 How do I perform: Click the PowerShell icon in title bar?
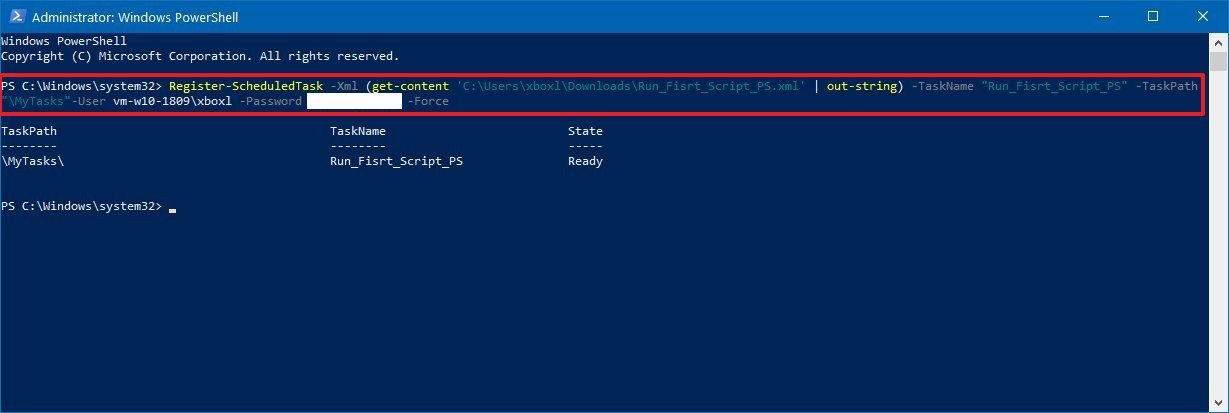click(16, 17)
